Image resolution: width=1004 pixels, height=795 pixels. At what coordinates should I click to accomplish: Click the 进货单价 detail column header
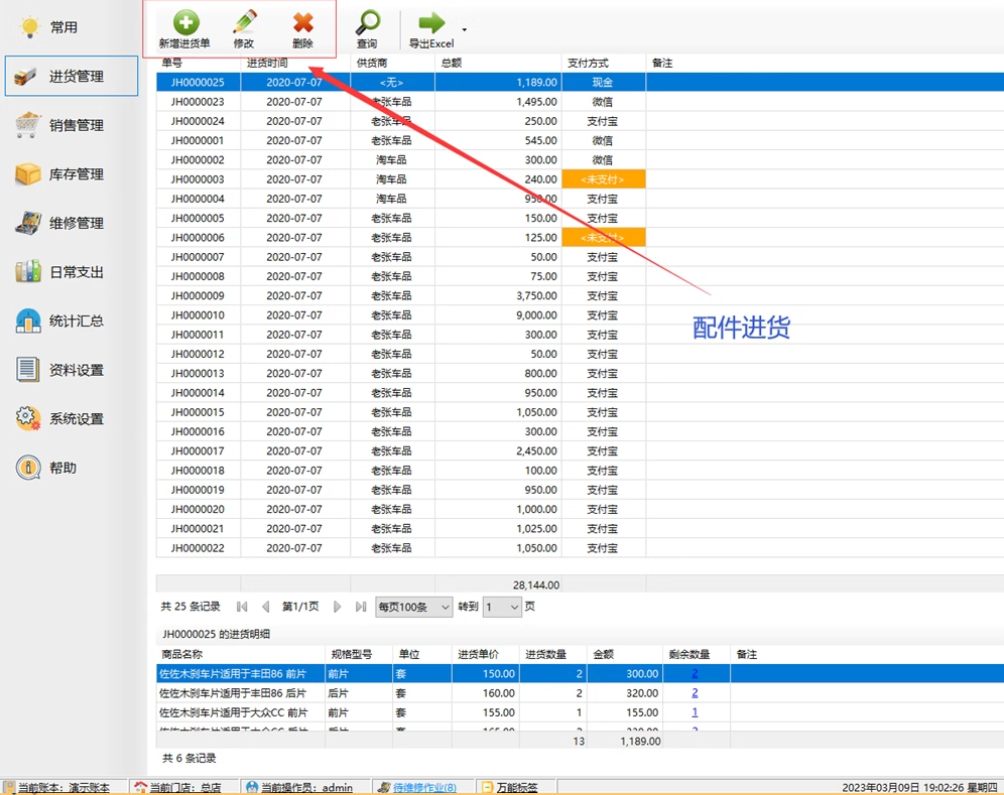(478, 654)
